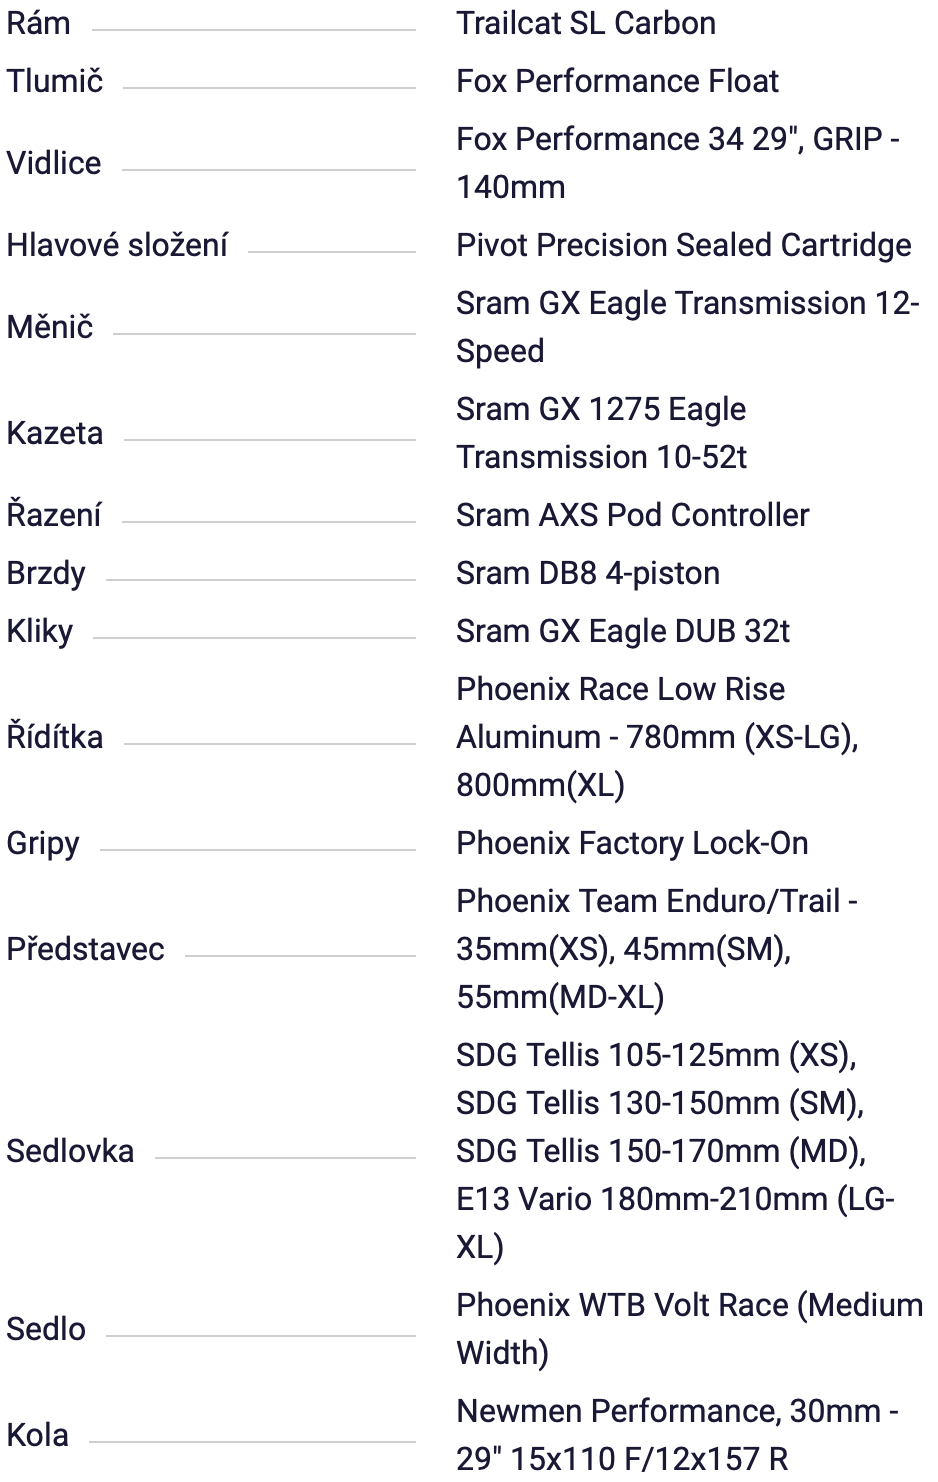Select the Sram DB8 4-piston value
Image resolution: width=938 pixels, height=1482 pixels.
click(x=587, y=573)
